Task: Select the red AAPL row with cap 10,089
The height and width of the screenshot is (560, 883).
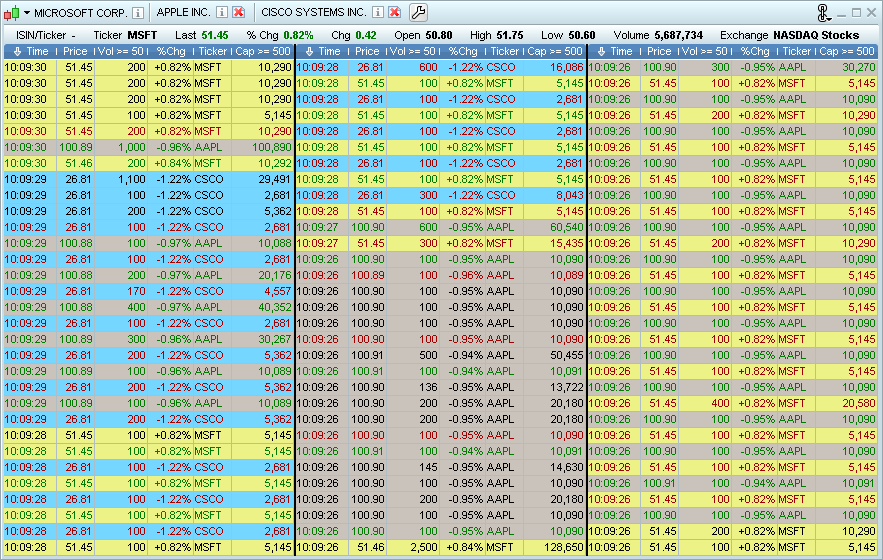Action: point(440,275)
